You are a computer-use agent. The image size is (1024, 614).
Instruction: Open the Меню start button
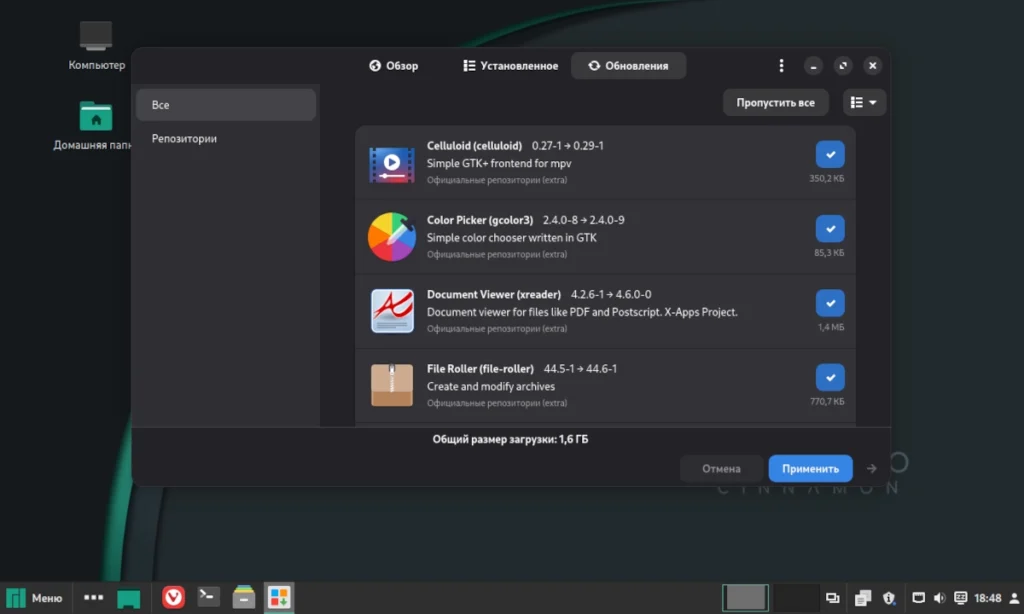35,598
